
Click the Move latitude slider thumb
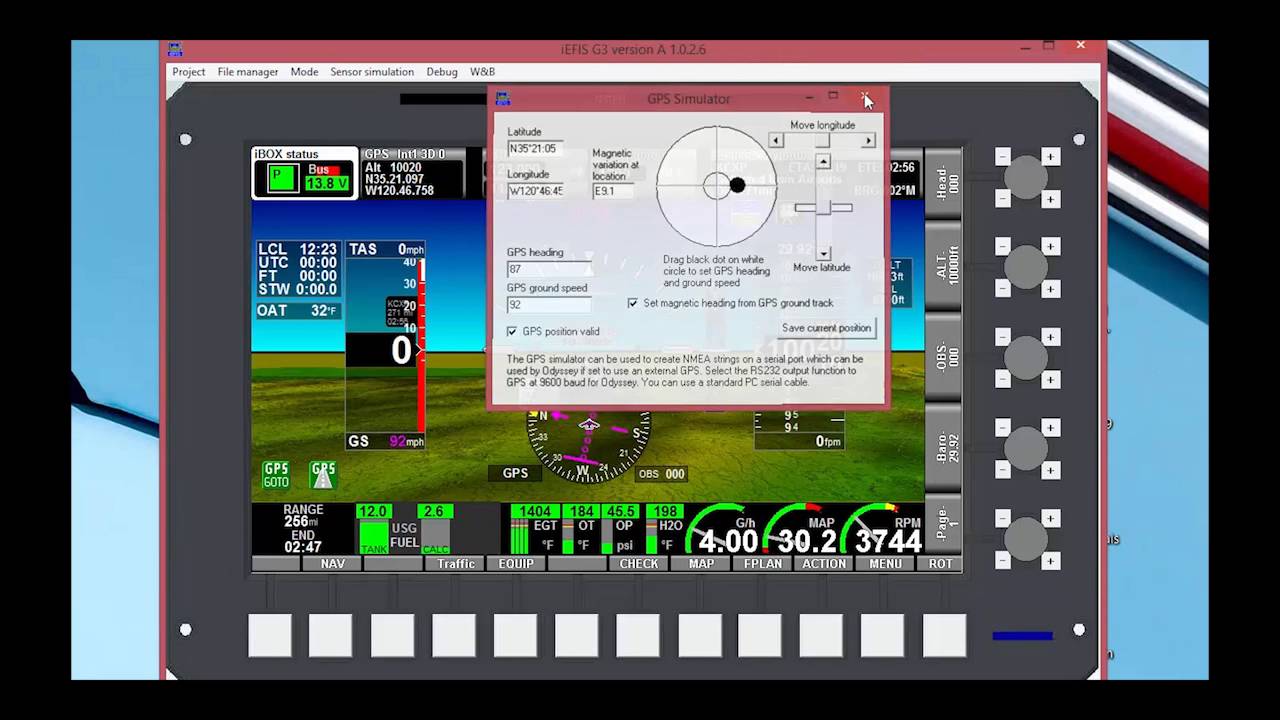click(x=823, y=208)
